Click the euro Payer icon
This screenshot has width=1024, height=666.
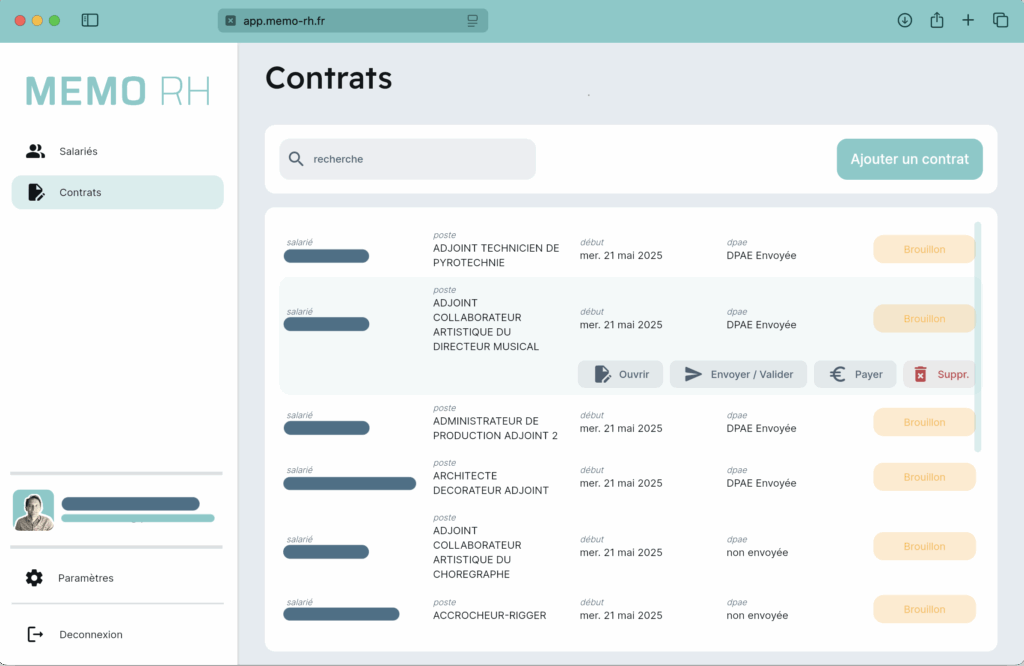[838, 374]
